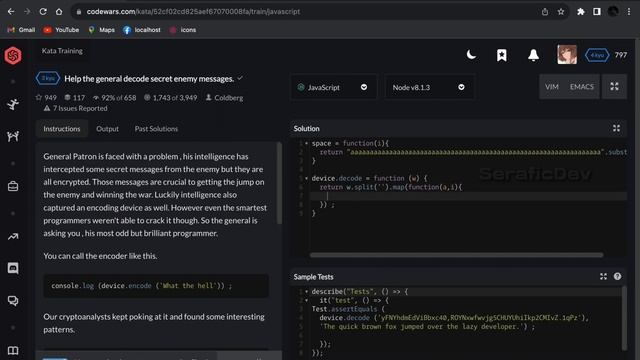Image resolution: width=640 pixels, height=360 pixels.
Task: Bookmark this page star icon
Action: point(561,12)
